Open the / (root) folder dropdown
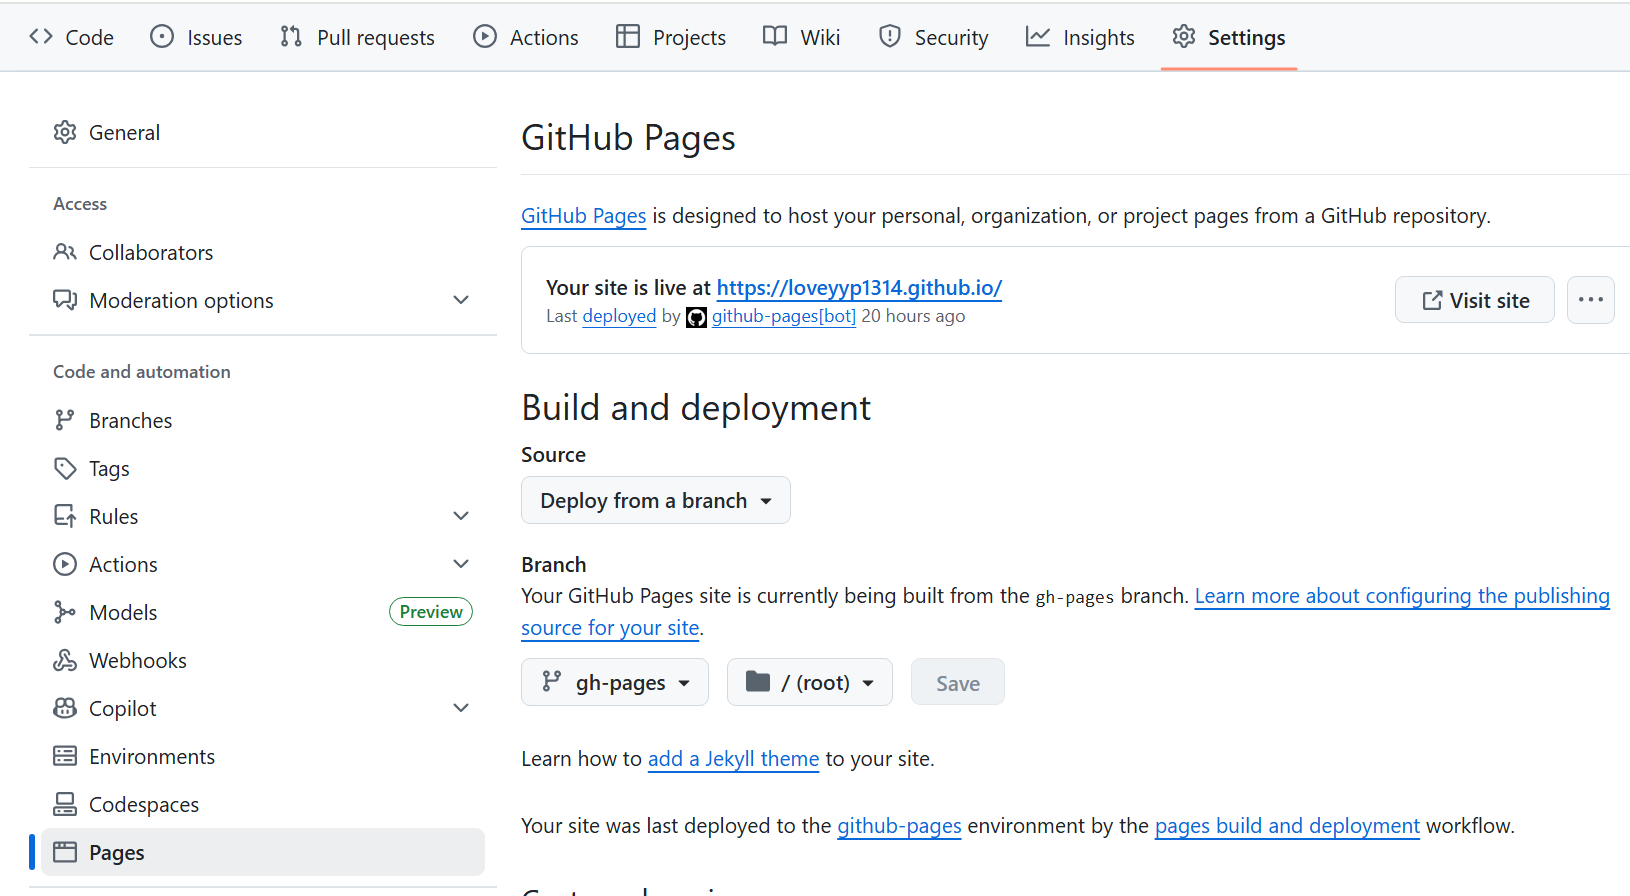 click(x=810, y=682)
